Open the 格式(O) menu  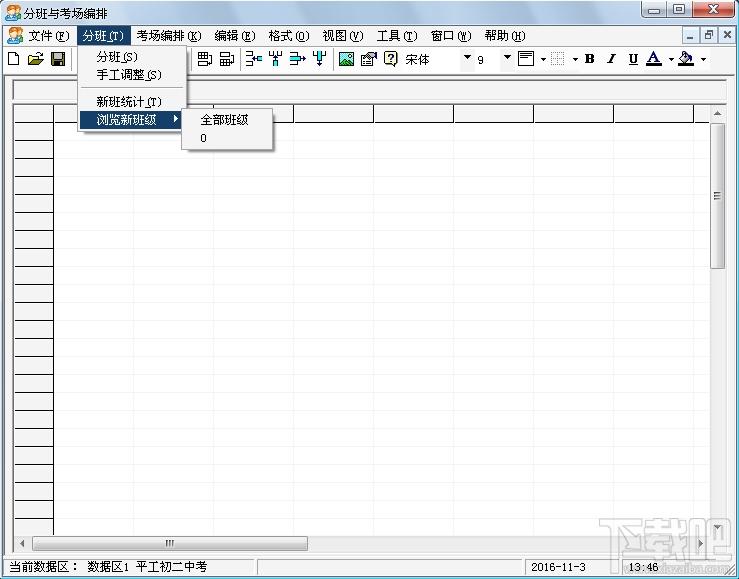pos(288,36)
